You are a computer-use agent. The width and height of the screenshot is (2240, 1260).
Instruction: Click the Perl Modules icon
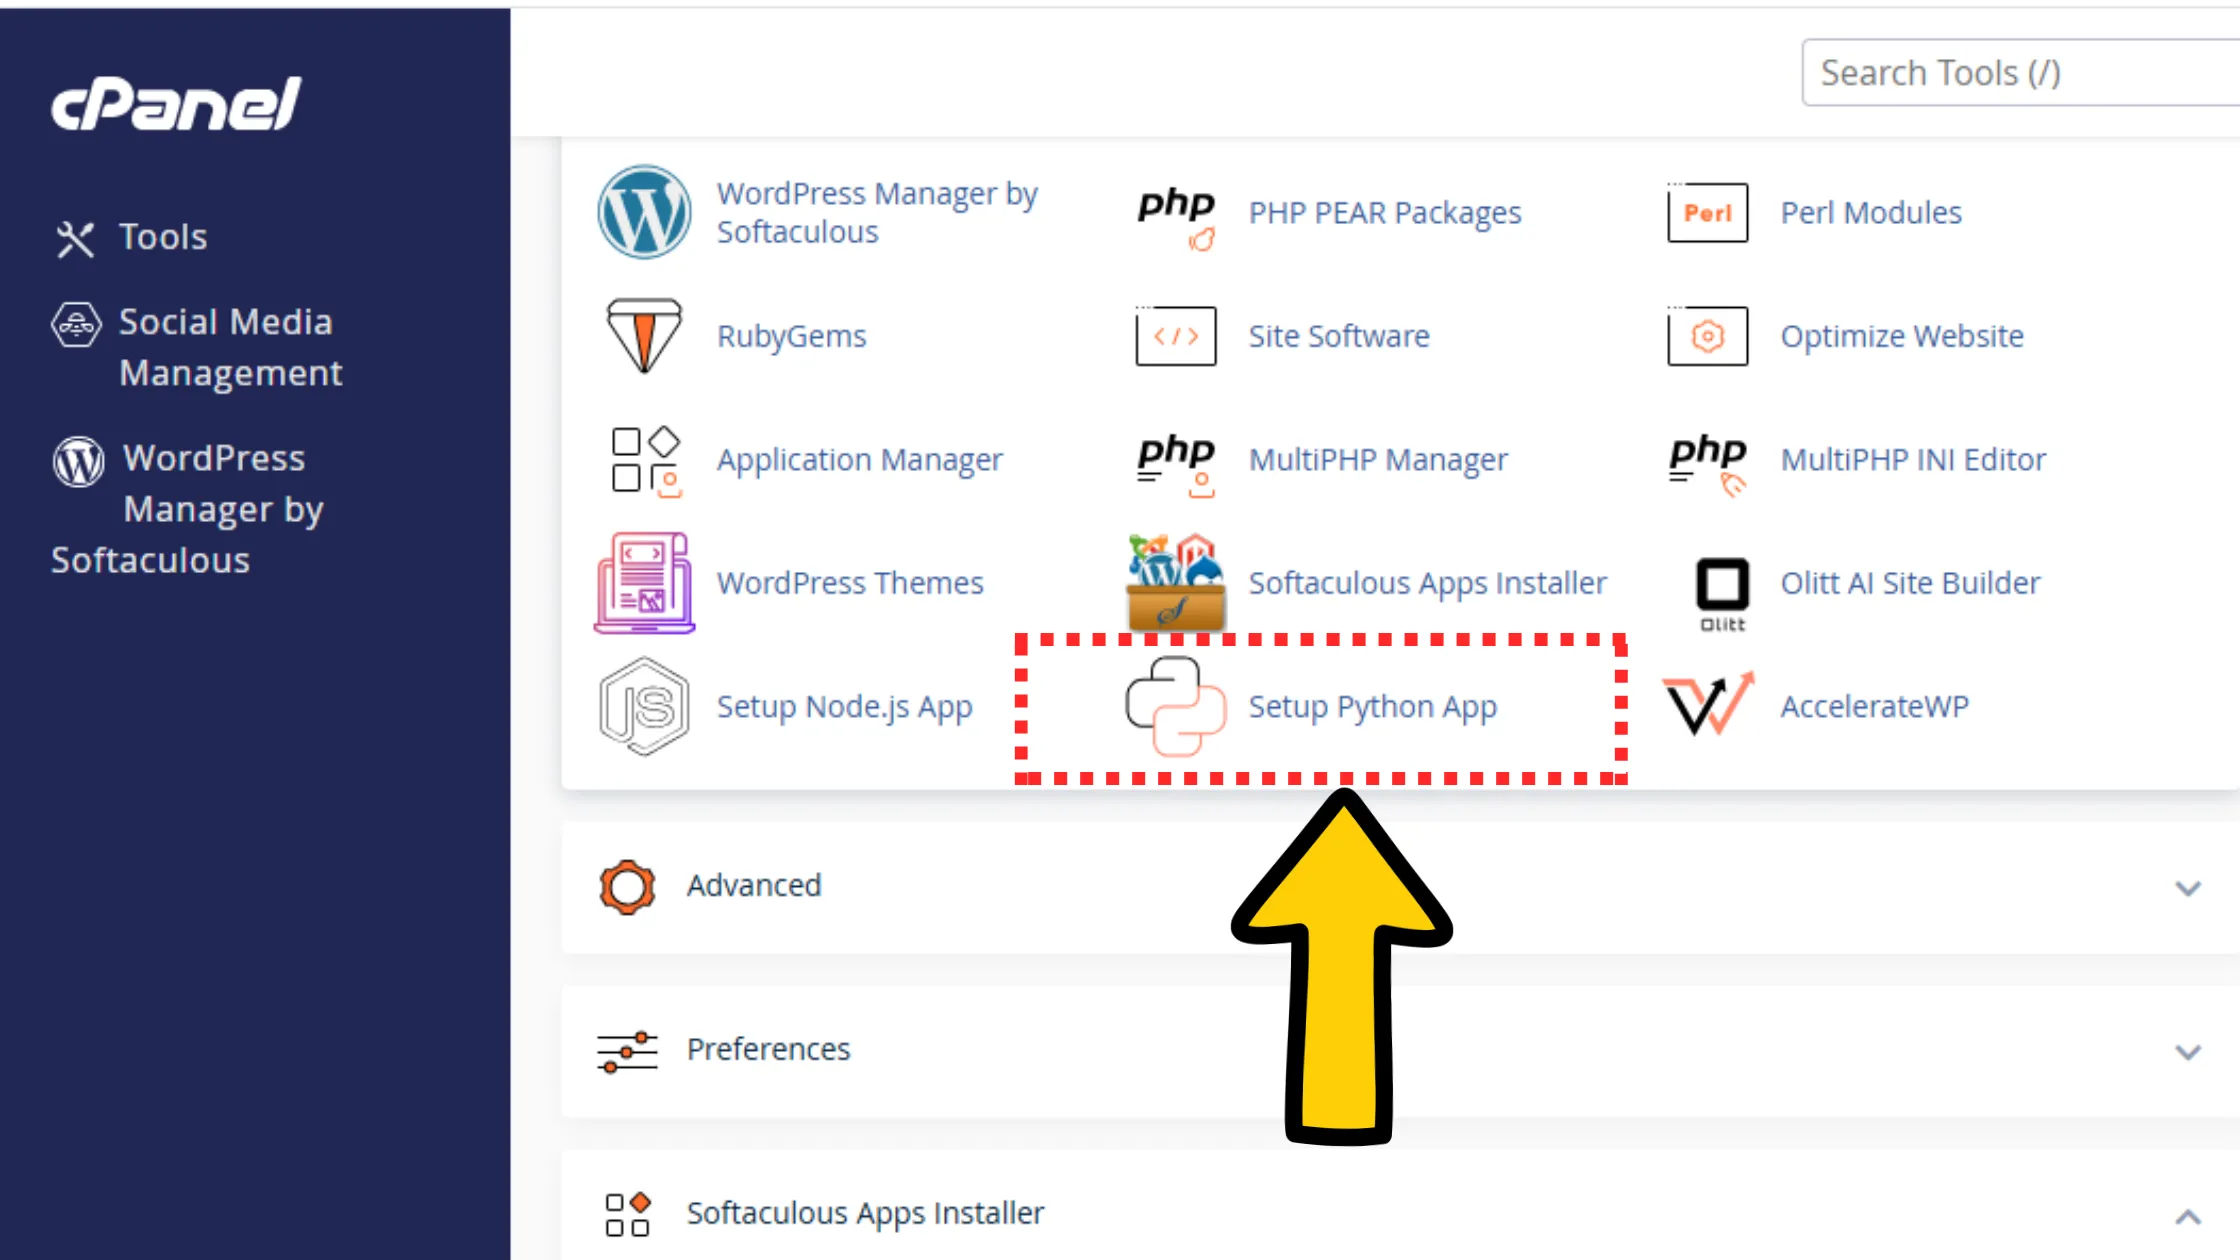coord(1708,212)
